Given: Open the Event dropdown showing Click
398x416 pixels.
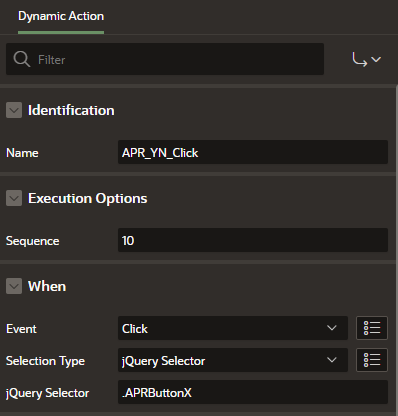Looking at the screenshot, I should click(233, 328).
